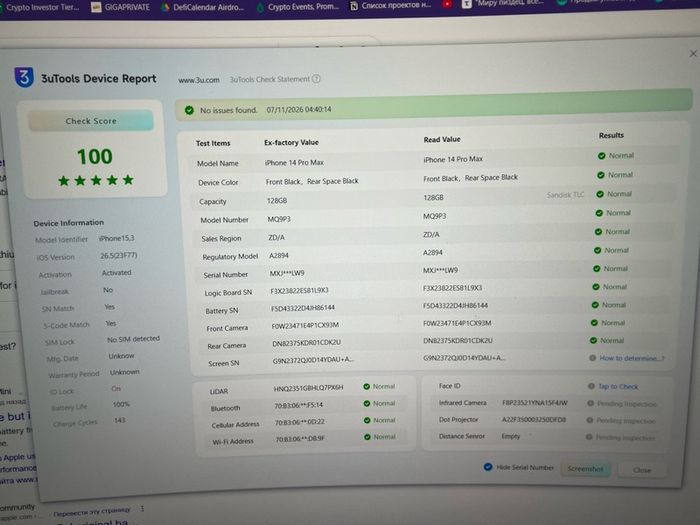Image resolution: width=700 pixels, height=525 pixels.
Task: Click the 3uTools shield logo
Action: click(x=24, y=77)
